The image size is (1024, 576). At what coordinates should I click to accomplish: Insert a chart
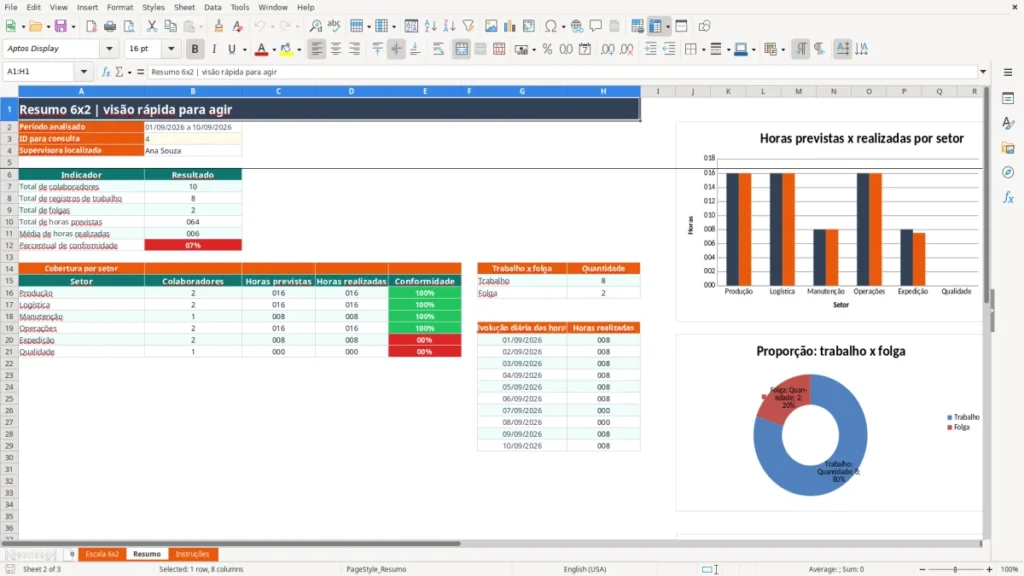click(509, 26)
